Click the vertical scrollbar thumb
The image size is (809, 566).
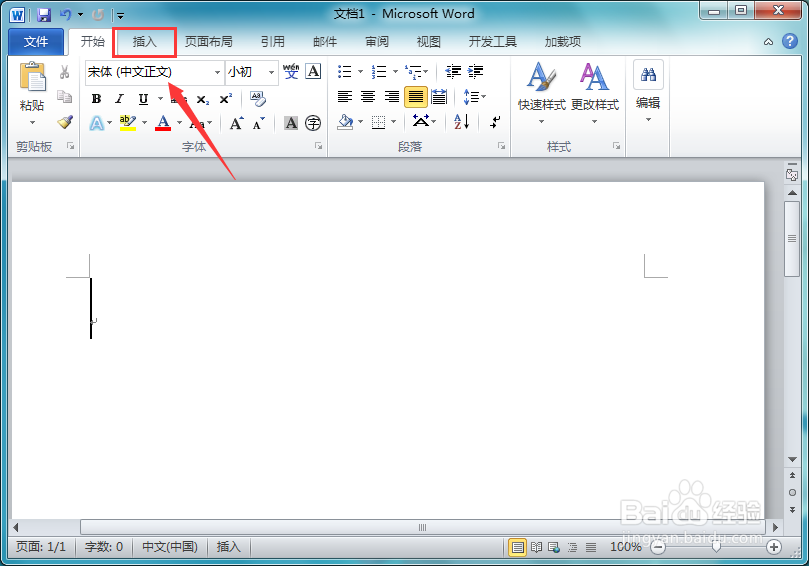coord(791,239)
